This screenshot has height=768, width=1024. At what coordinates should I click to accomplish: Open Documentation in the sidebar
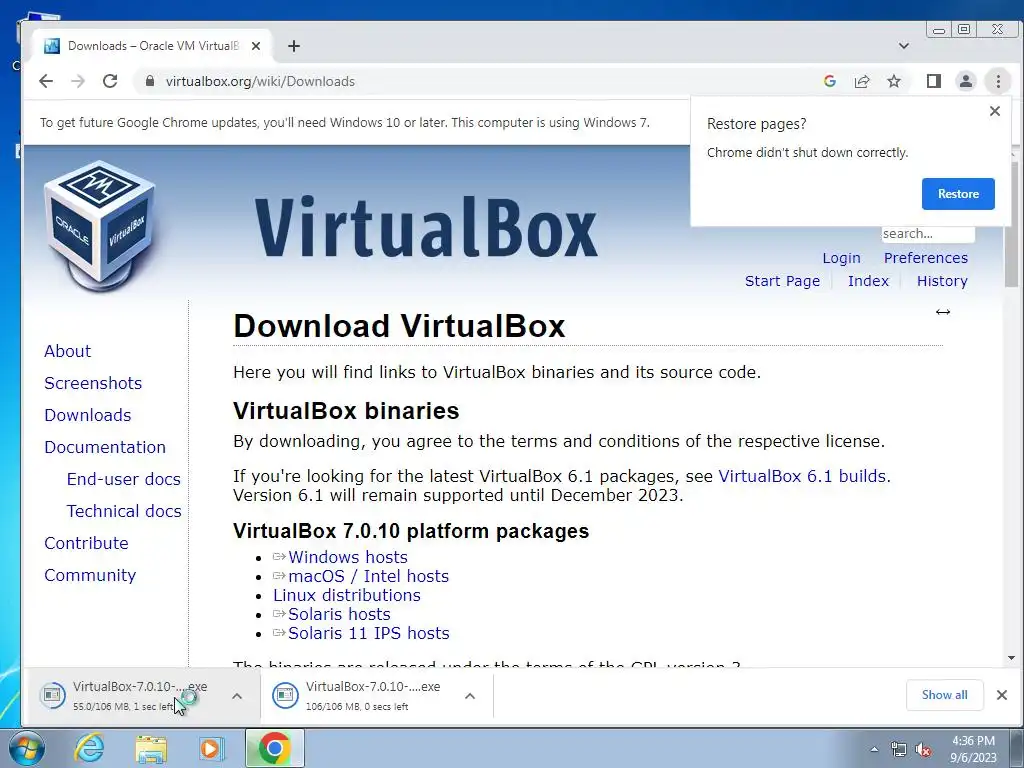[104, 447]
